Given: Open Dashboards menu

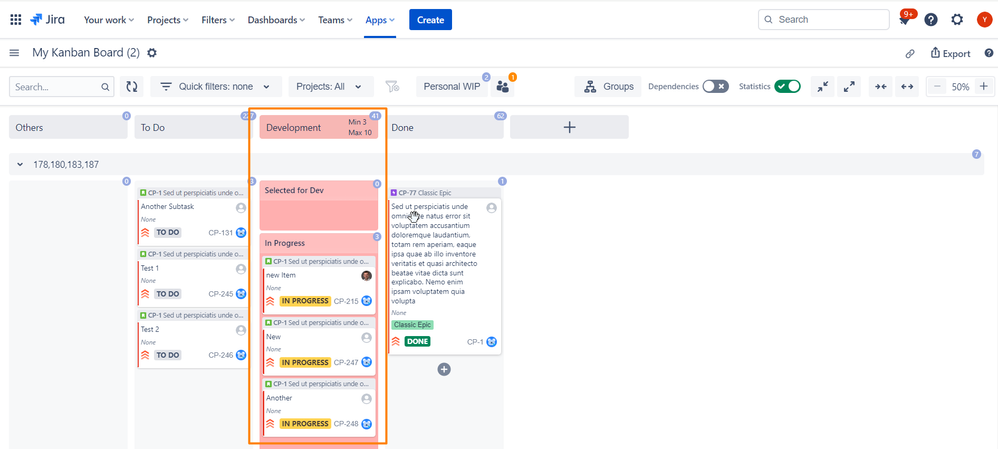Looking at the screenshot, I should click(x=276, y=20).
